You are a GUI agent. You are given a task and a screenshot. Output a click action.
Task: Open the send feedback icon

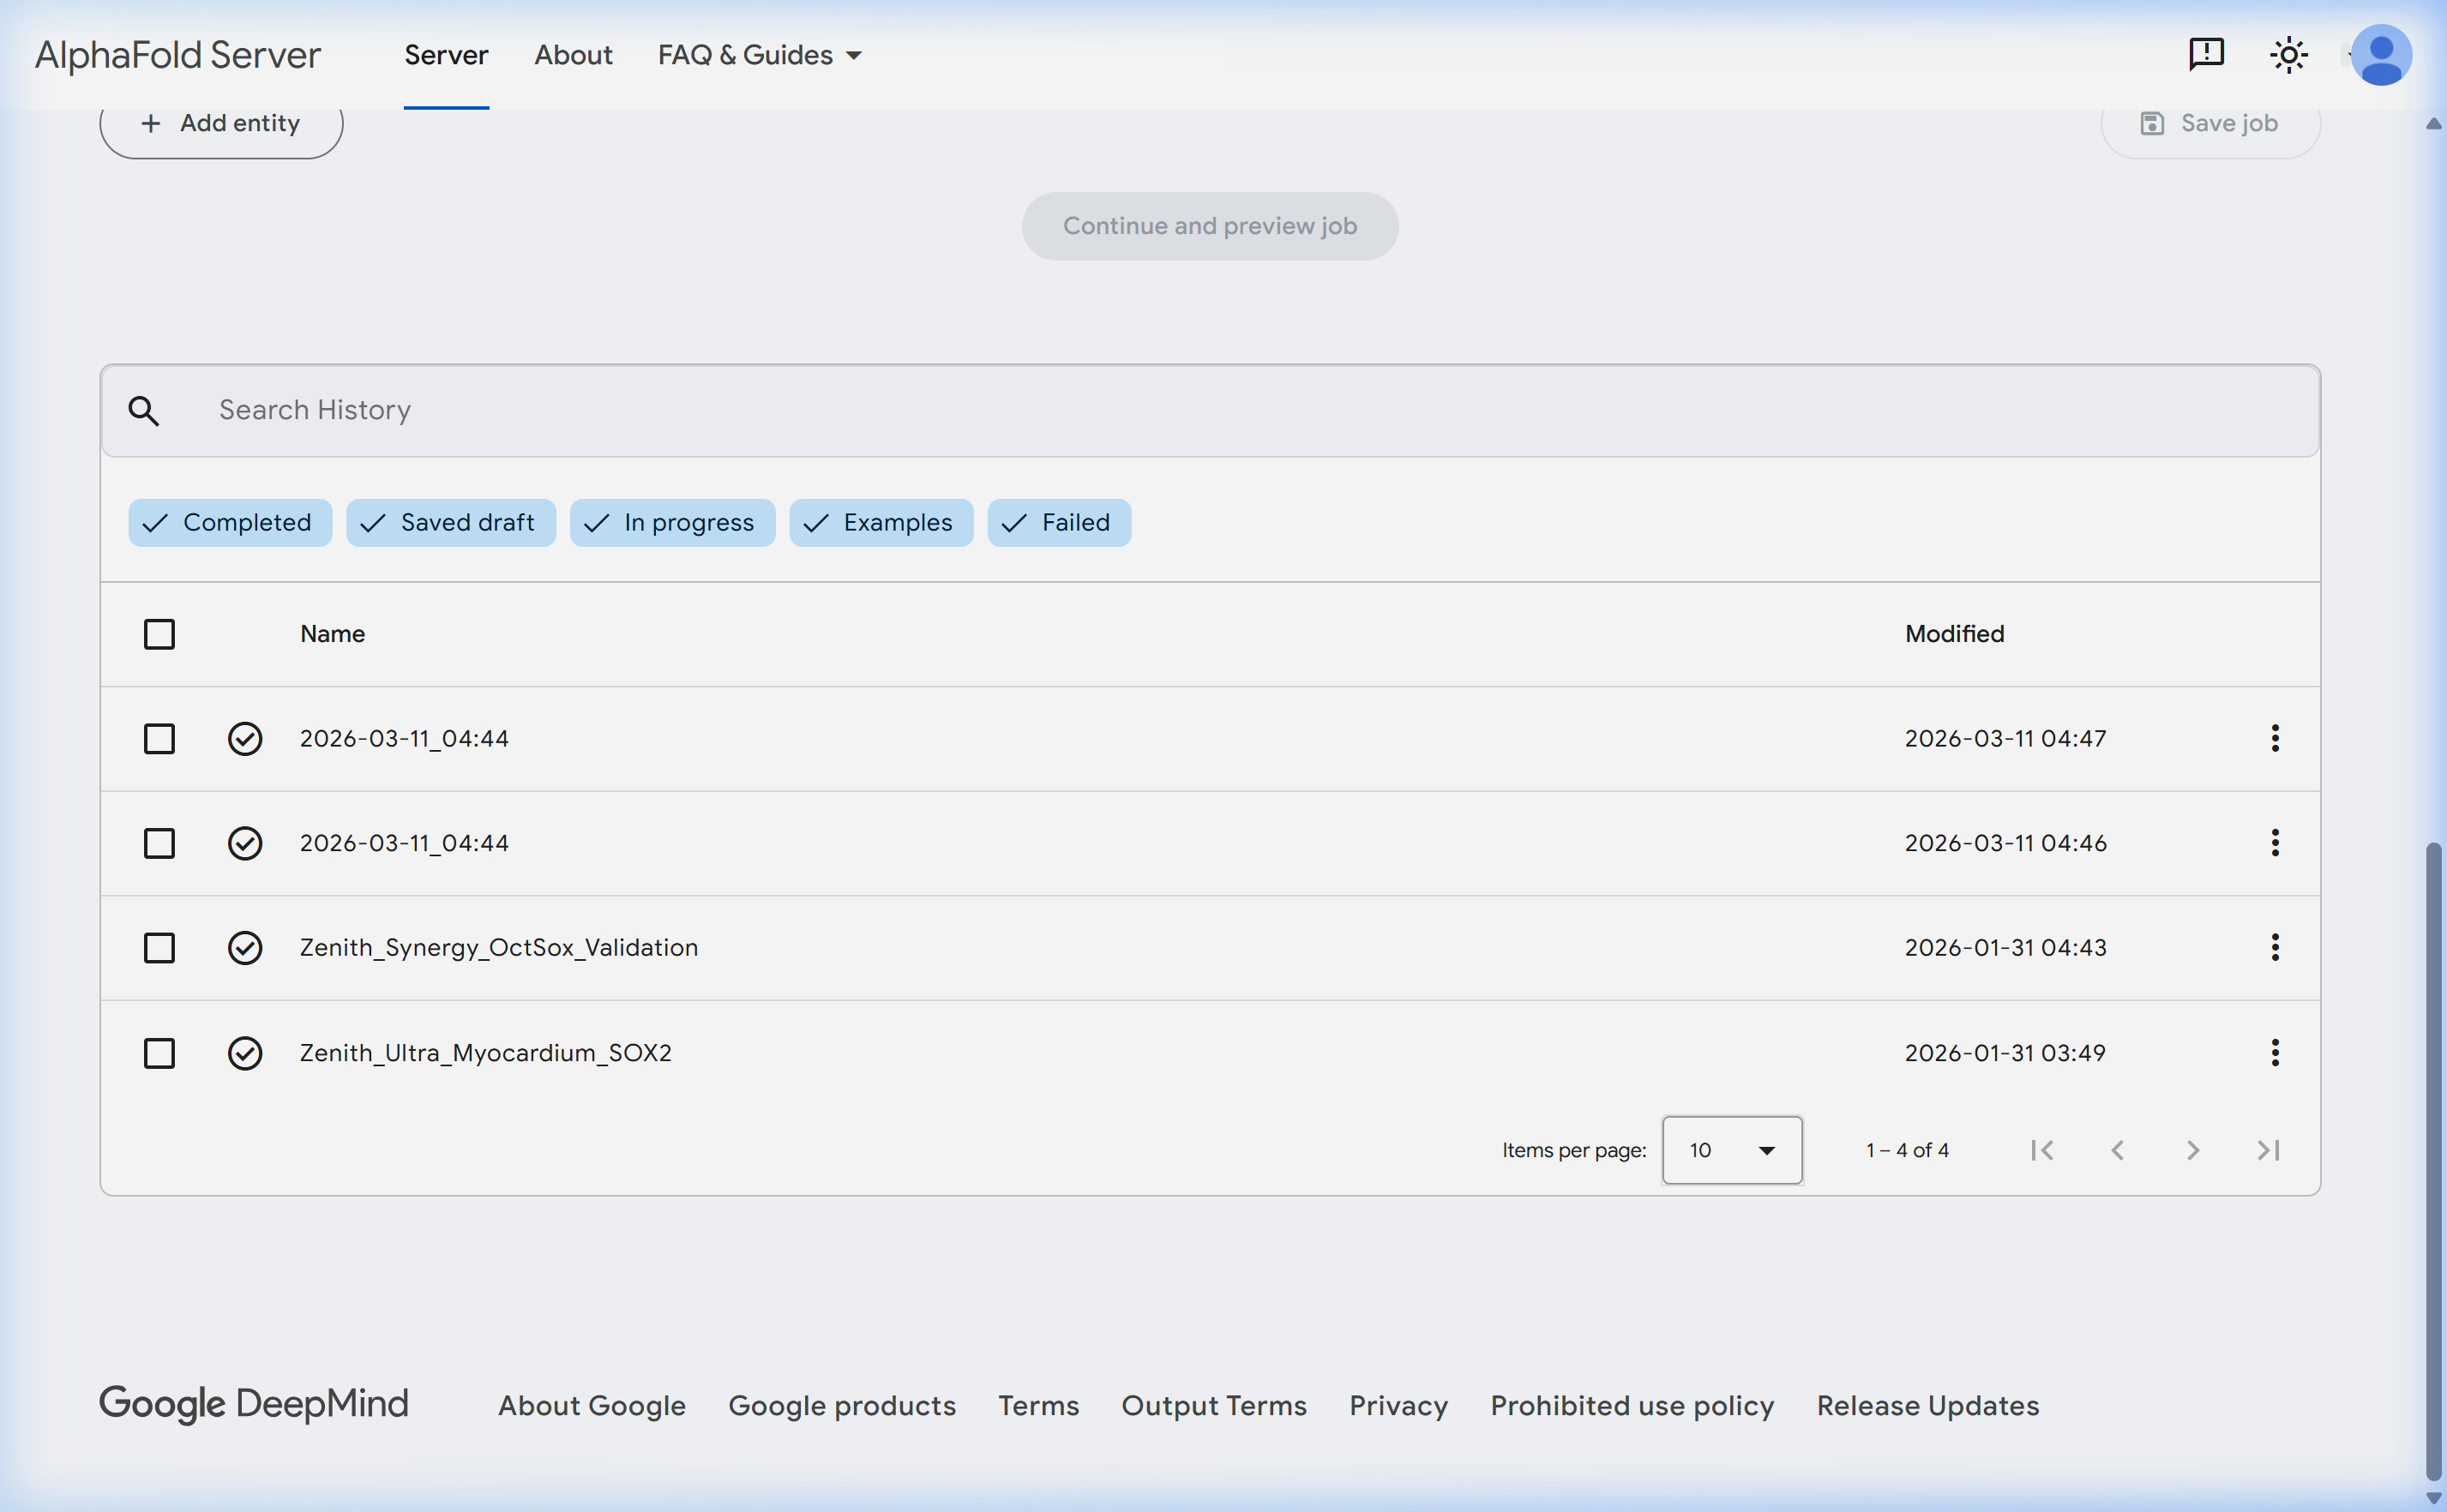(2206, 54)
